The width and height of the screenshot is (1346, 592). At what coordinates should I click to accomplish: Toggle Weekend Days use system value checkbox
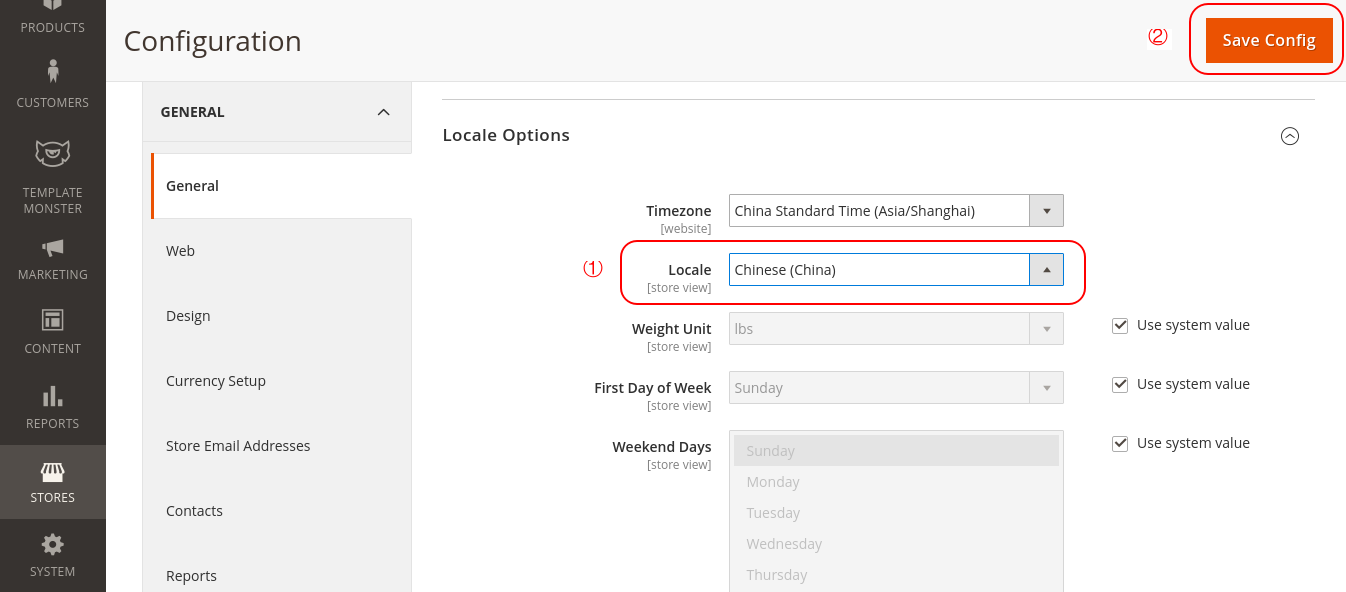pyautogui.click(x=1120, y=443)
